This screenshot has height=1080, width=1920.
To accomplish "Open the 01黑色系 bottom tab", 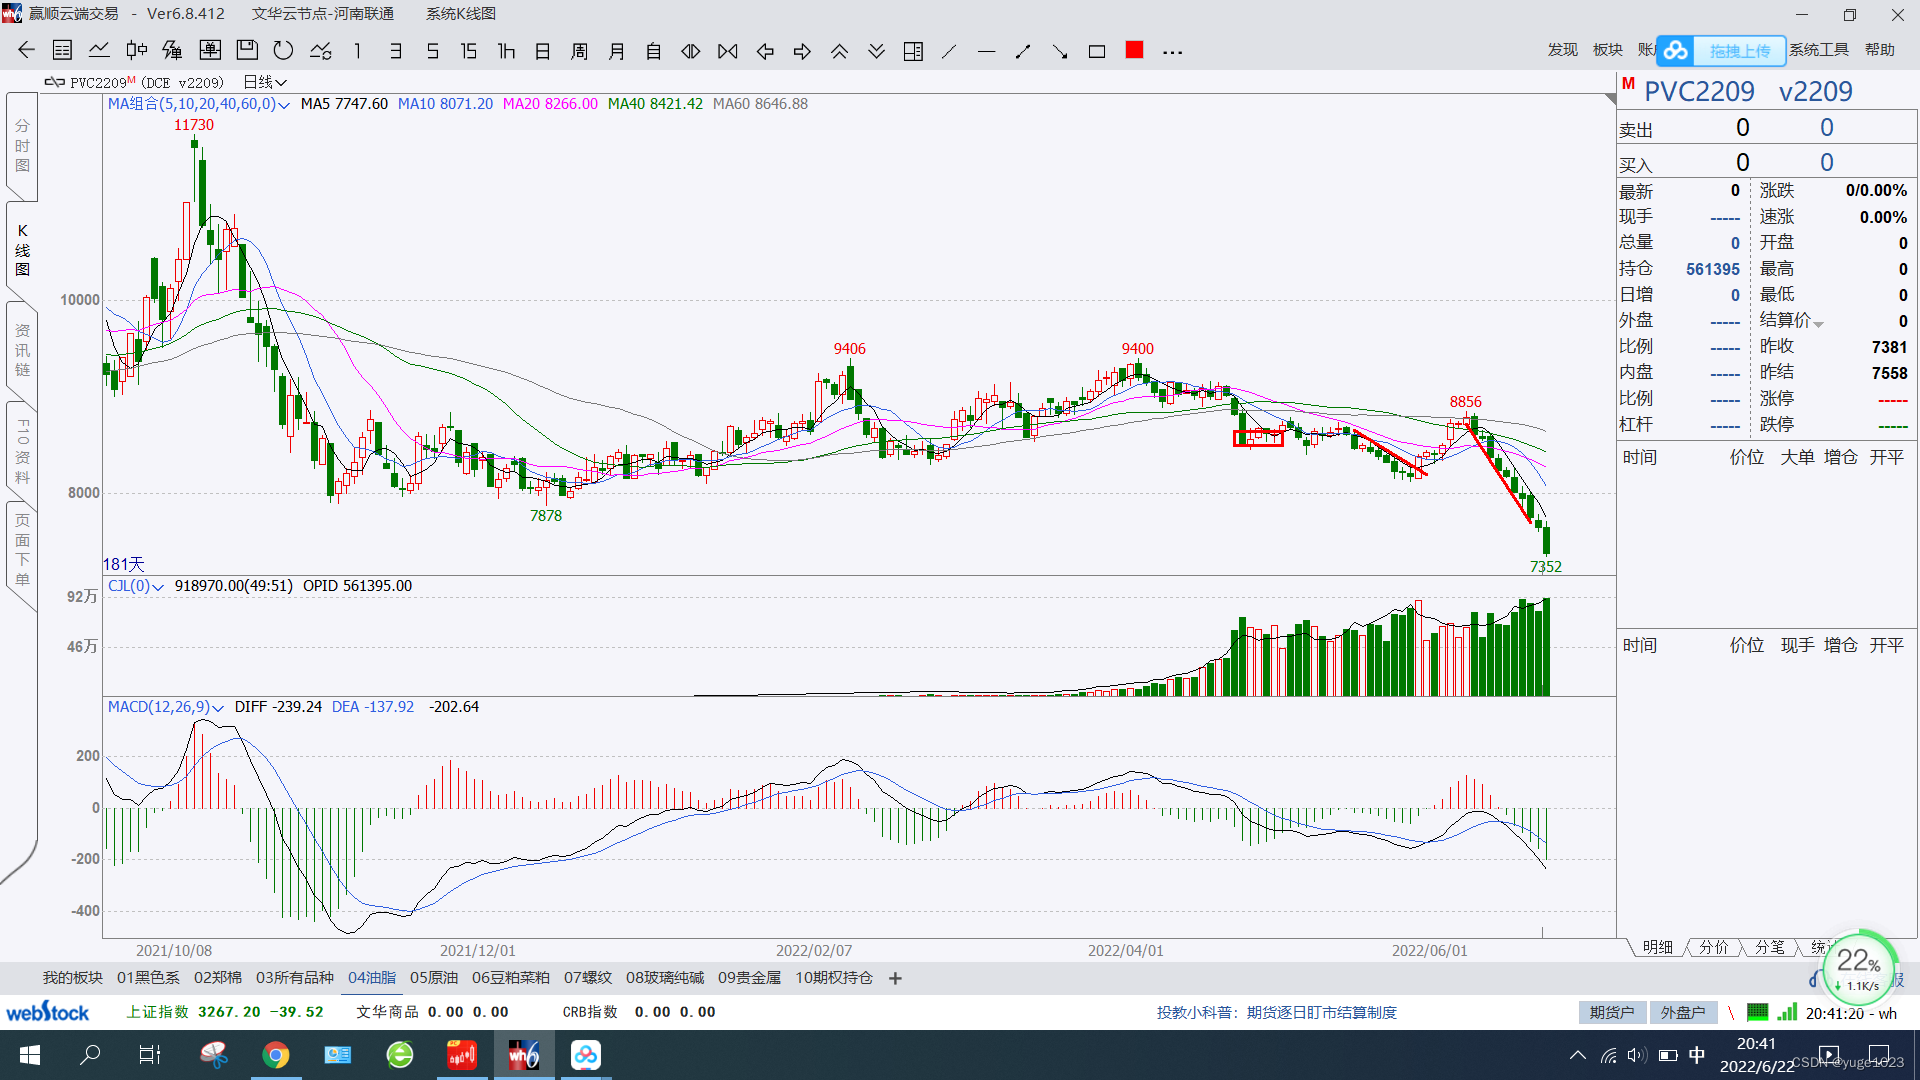I will [x=148, y=978].
